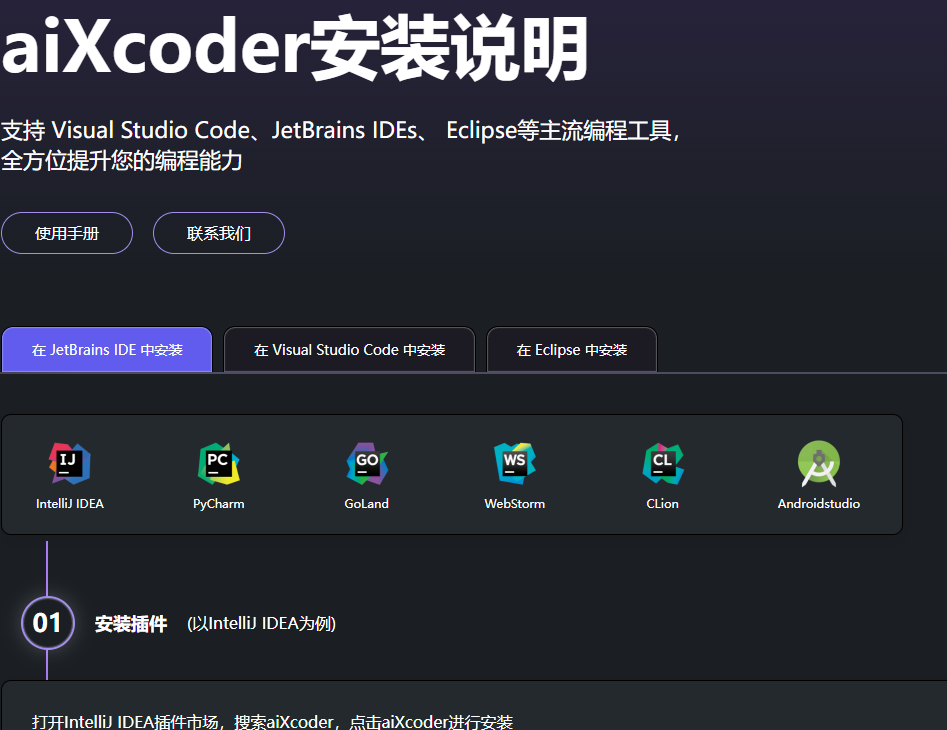This screenshot has width=947, height=730.
Task: Click the 联系我们 contact button
Action: [x=219, y=233]
